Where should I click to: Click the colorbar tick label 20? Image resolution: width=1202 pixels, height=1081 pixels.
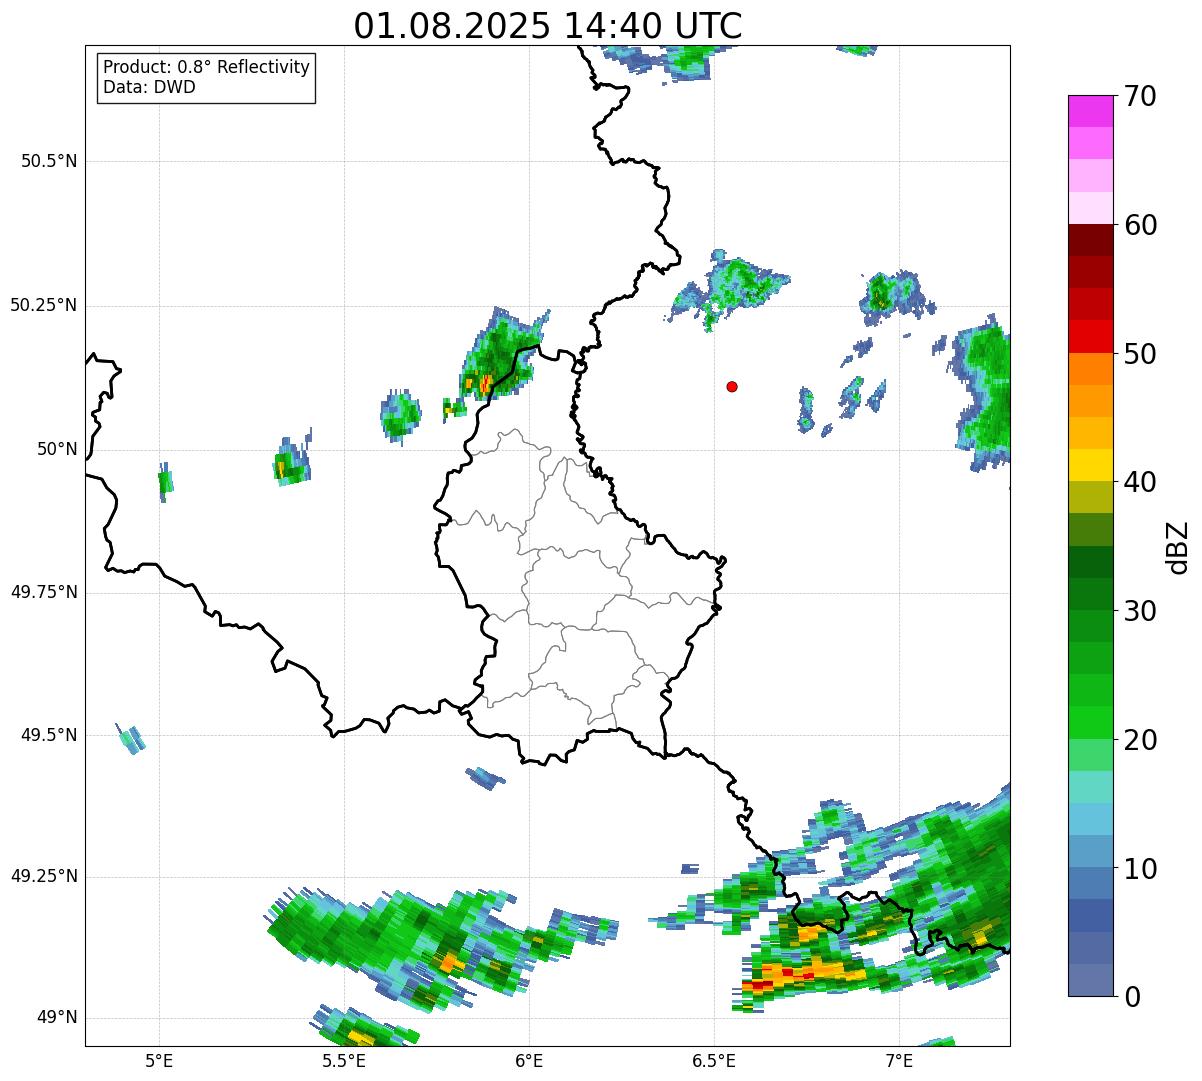point(1140,740)
